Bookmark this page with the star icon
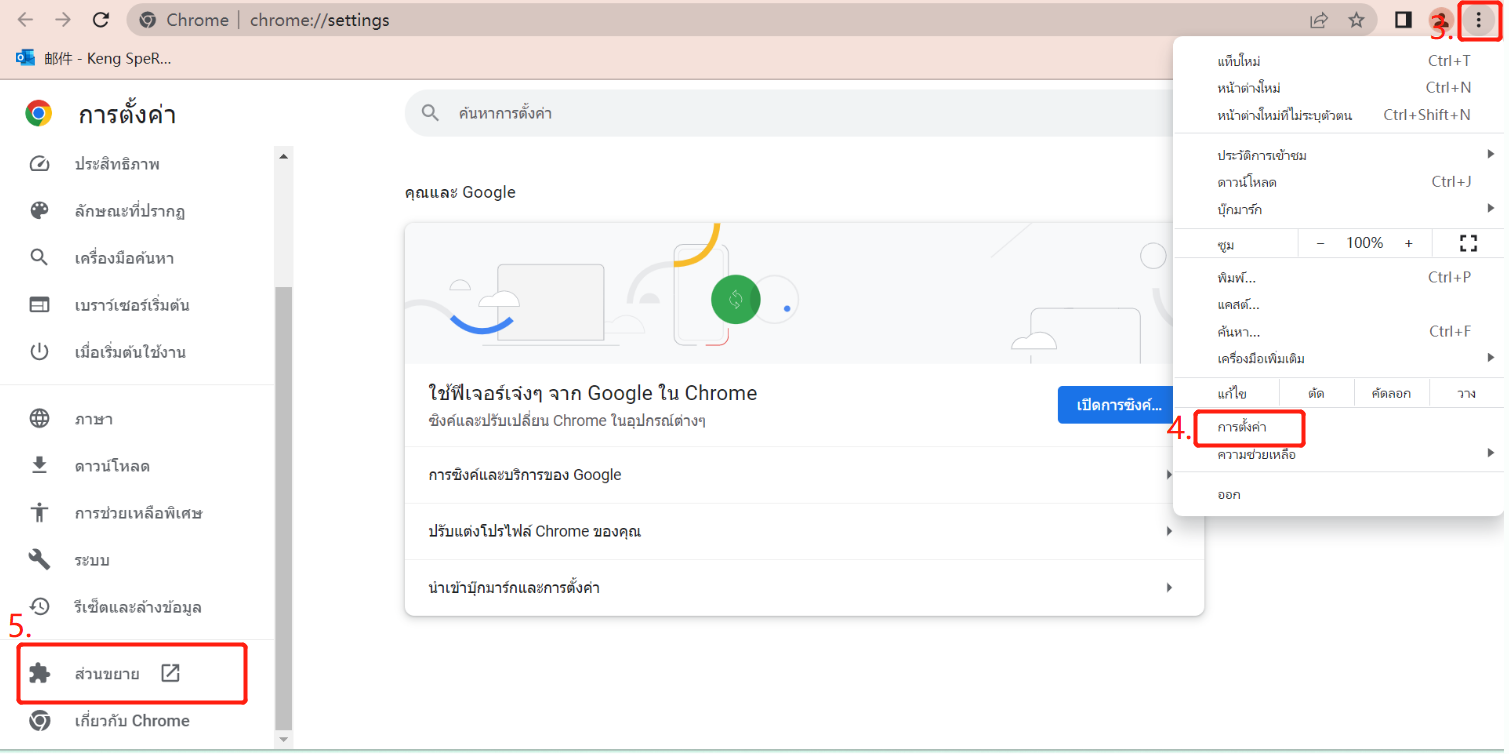The image size is (1509, 754). coord(1356,20)
